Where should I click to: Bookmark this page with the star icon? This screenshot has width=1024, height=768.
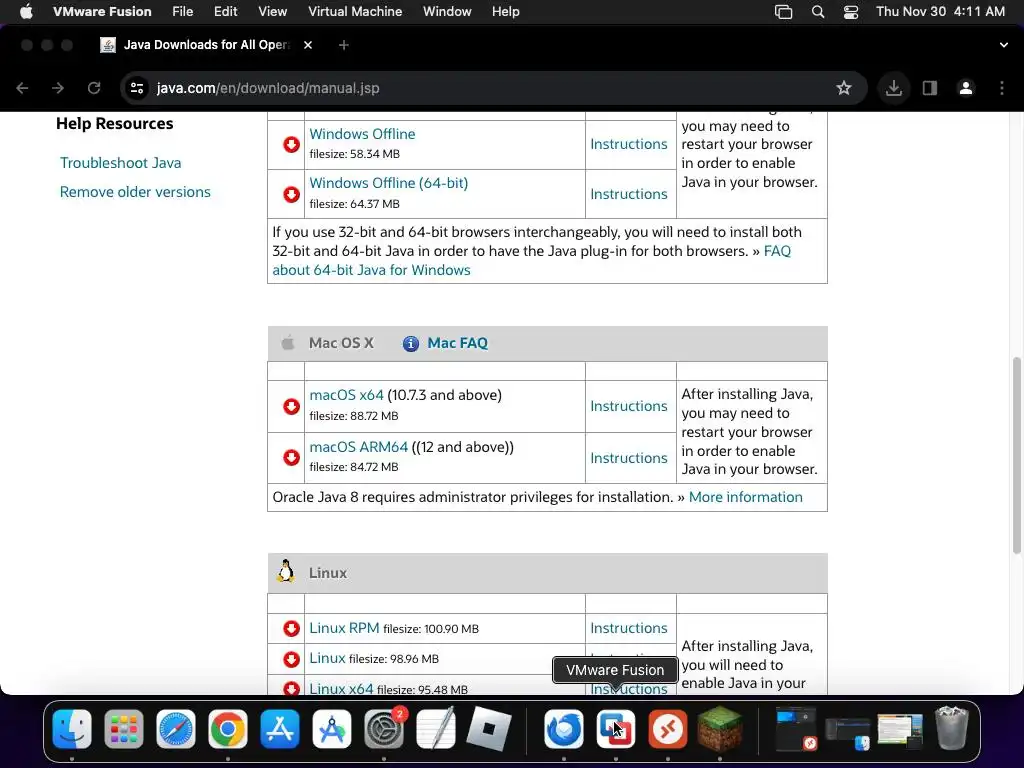(x=844, y=88)
